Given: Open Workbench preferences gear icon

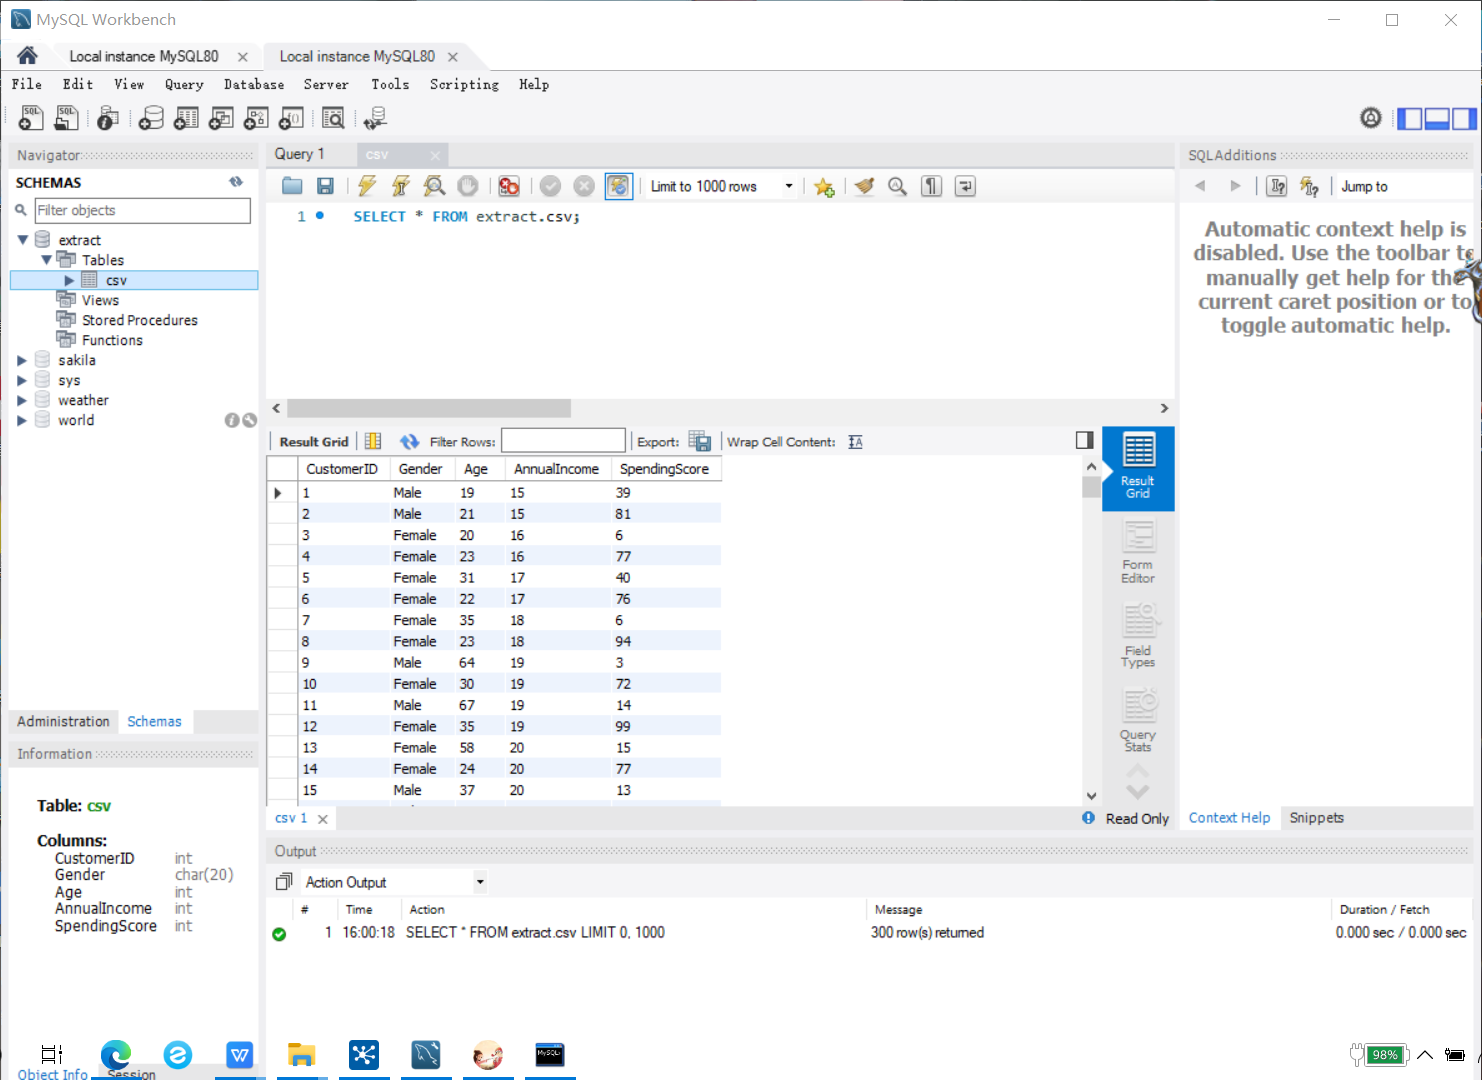Looking at the screenshot, I should pyautogui.click(x=1371, y=118).
